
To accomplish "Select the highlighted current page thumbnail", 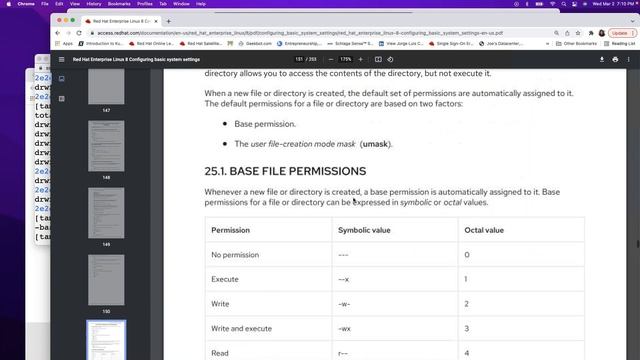I will (x=106, y=340).
